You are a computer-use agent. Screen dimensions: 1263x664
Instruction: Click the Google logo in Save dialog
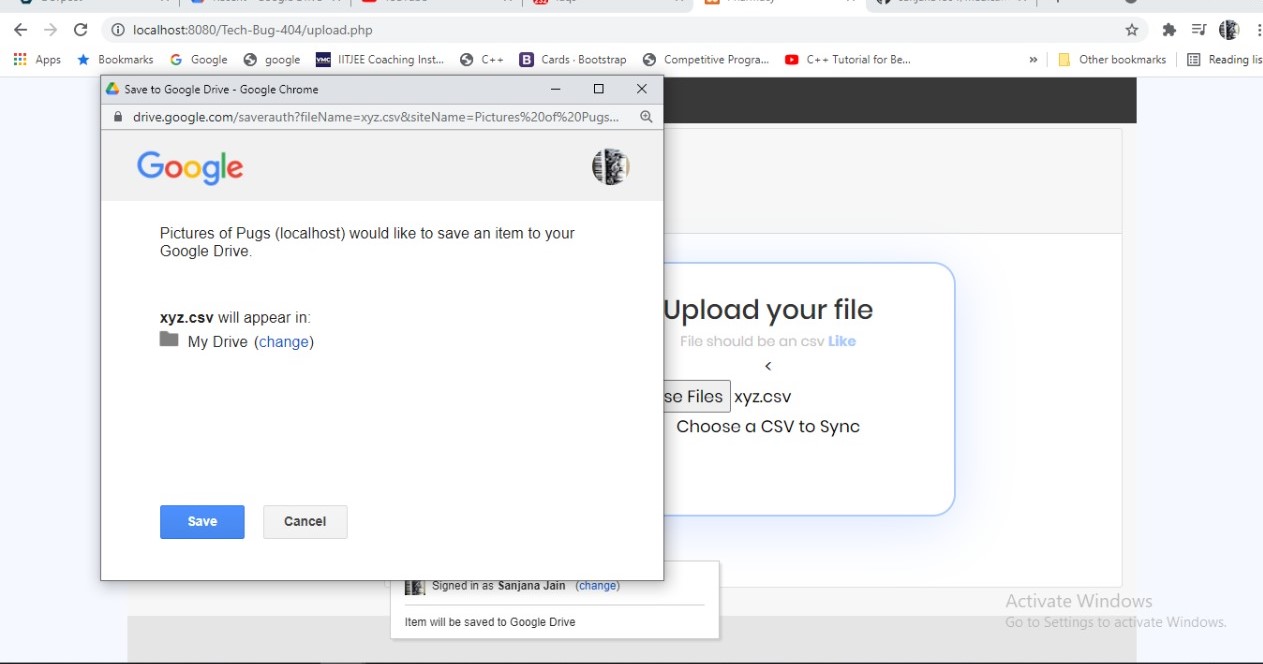190,167
